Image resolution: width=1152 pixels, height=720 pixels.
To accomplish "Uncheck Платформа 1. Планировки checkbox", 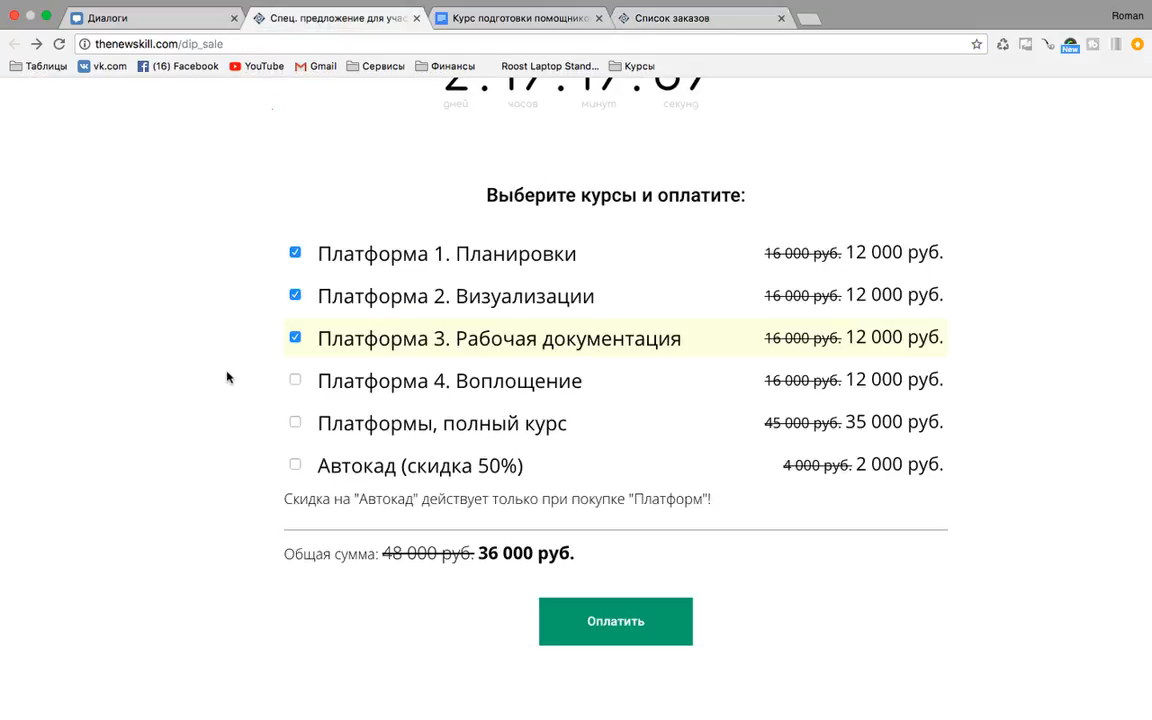I will tap(295, 252).
